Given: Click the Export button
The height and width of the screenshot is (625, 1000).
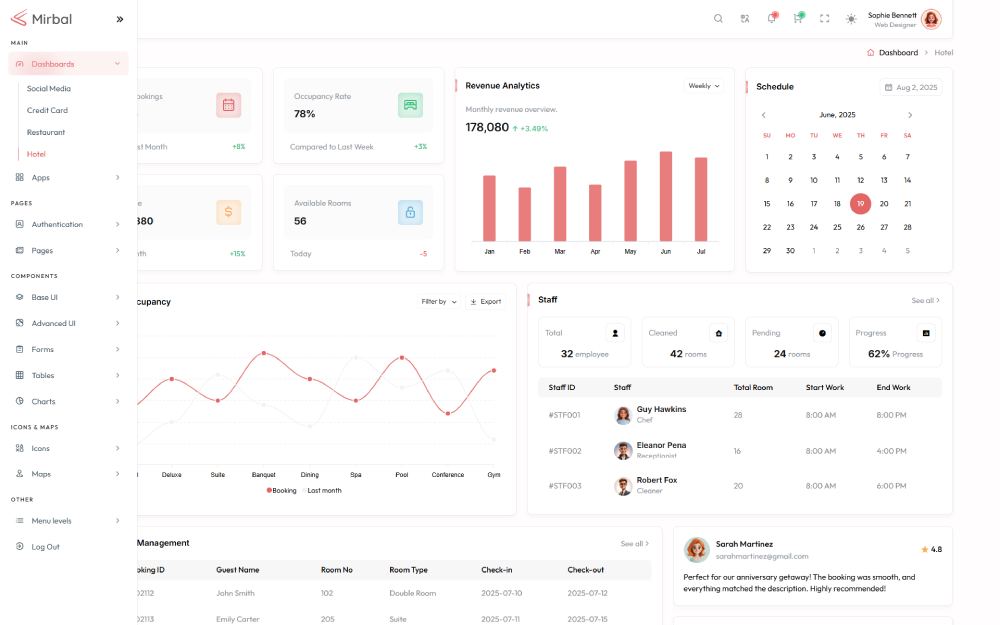Looking at the screenshot, I should (x=485, y=301).
